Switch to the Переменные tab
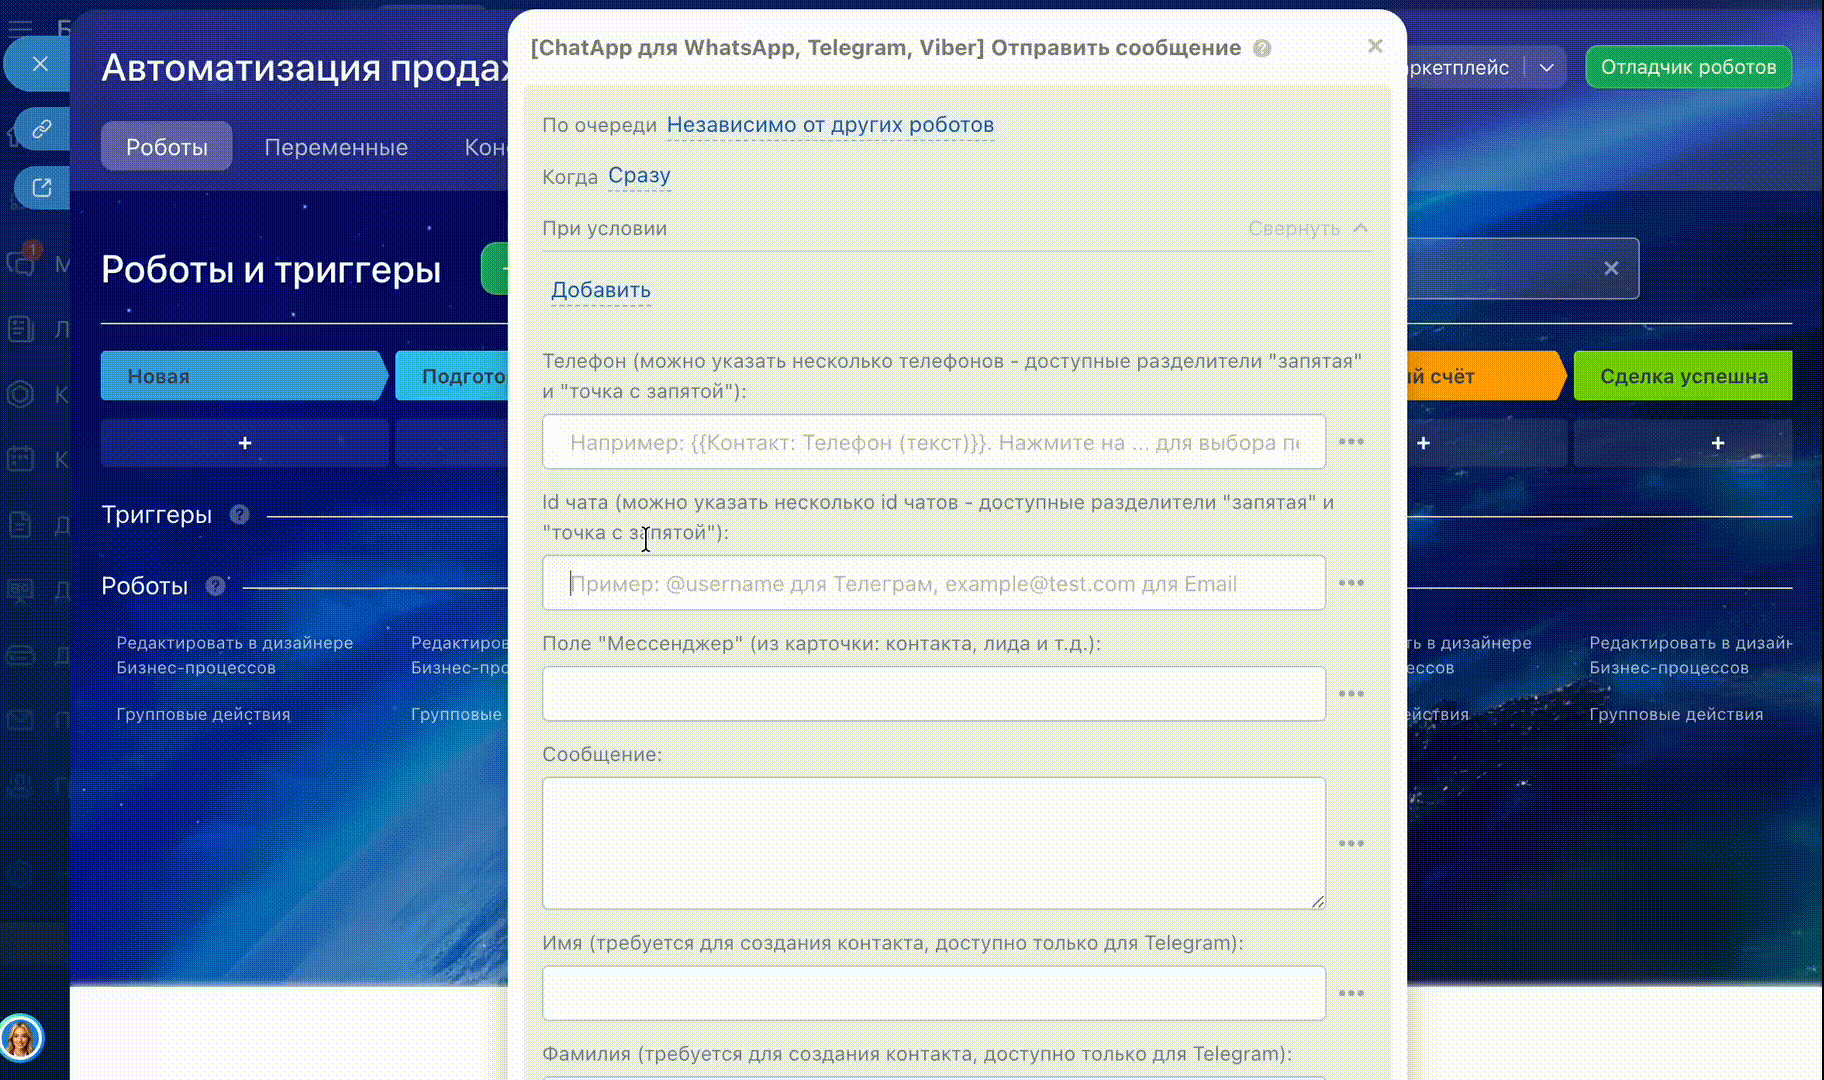This screenshot has height=1080, width=1824. (336, 147)
